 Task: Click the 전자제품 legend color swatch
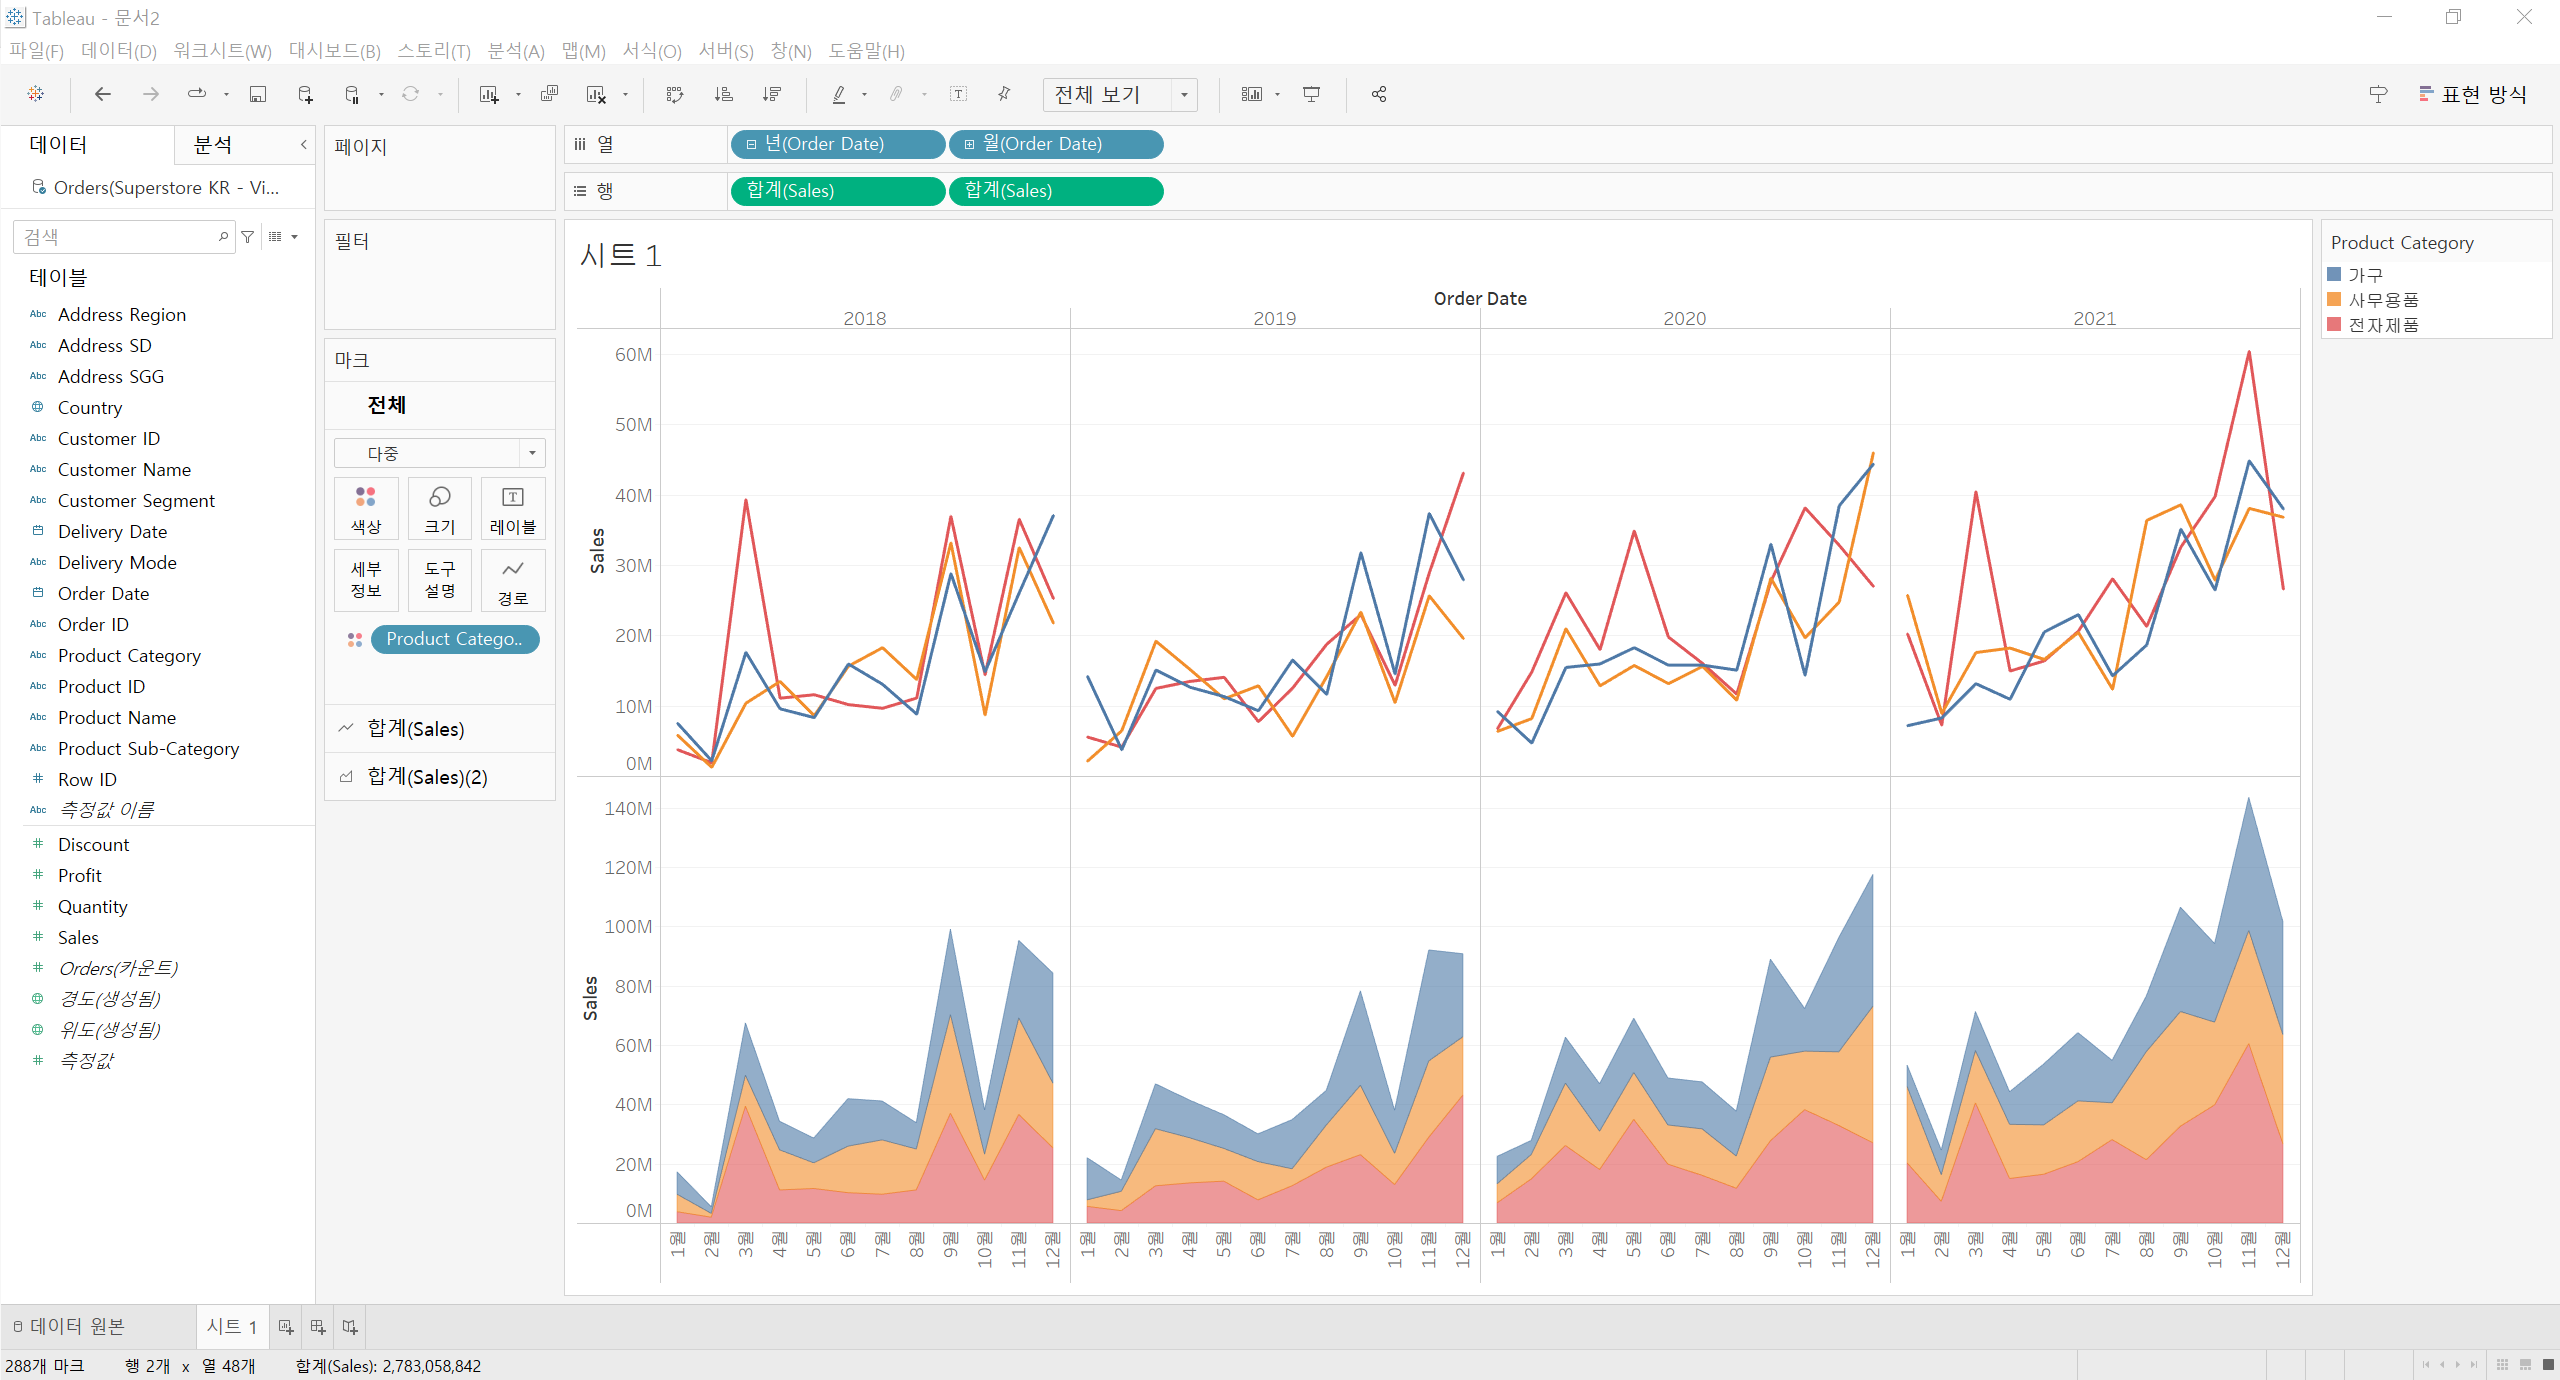[2334, 324]
